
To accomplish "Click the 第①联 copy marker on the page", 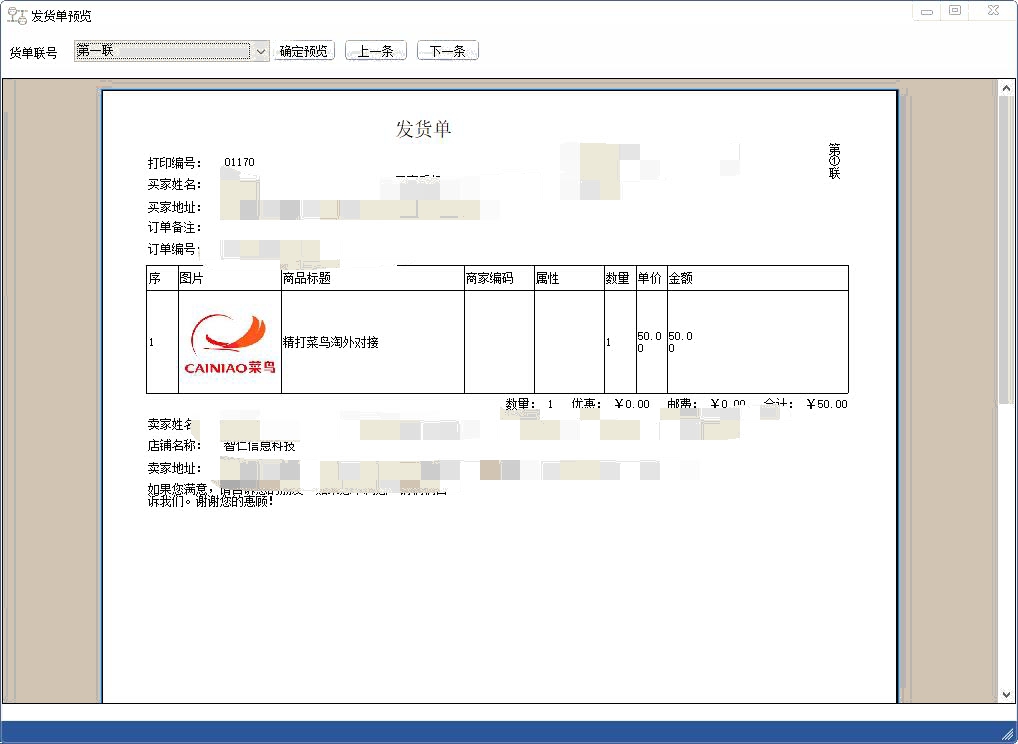I will pos(834,161).
